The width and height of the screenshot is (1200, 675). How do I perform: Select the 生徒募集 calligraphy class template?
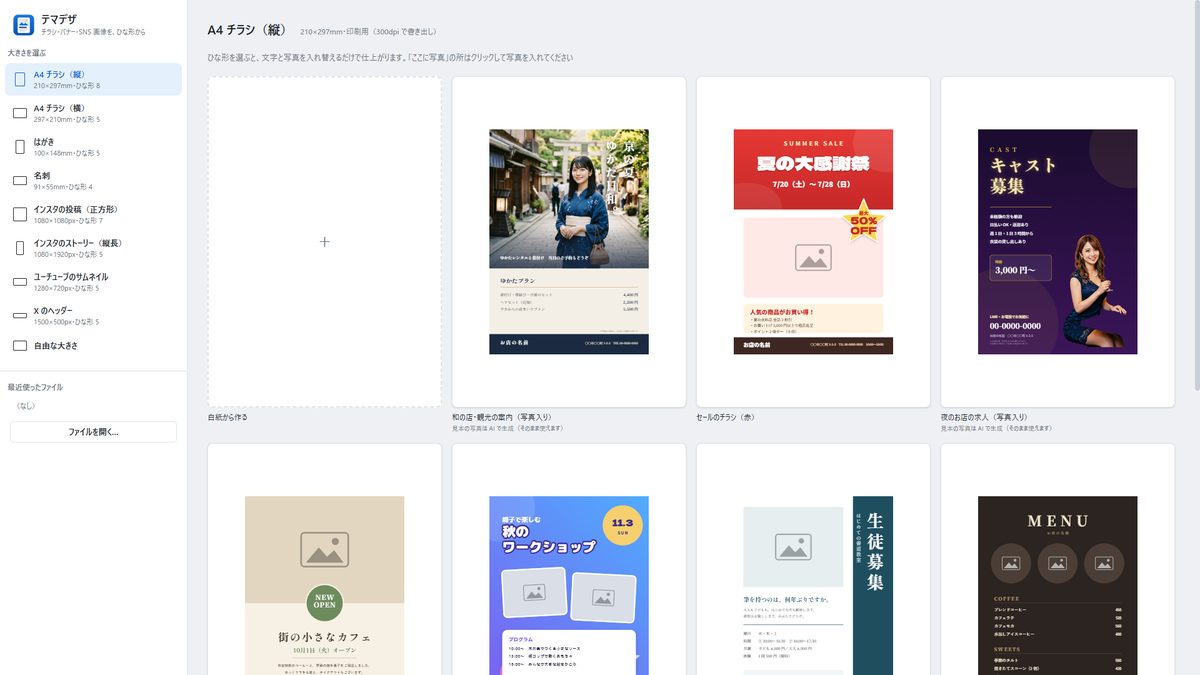(x=813, y=560)
